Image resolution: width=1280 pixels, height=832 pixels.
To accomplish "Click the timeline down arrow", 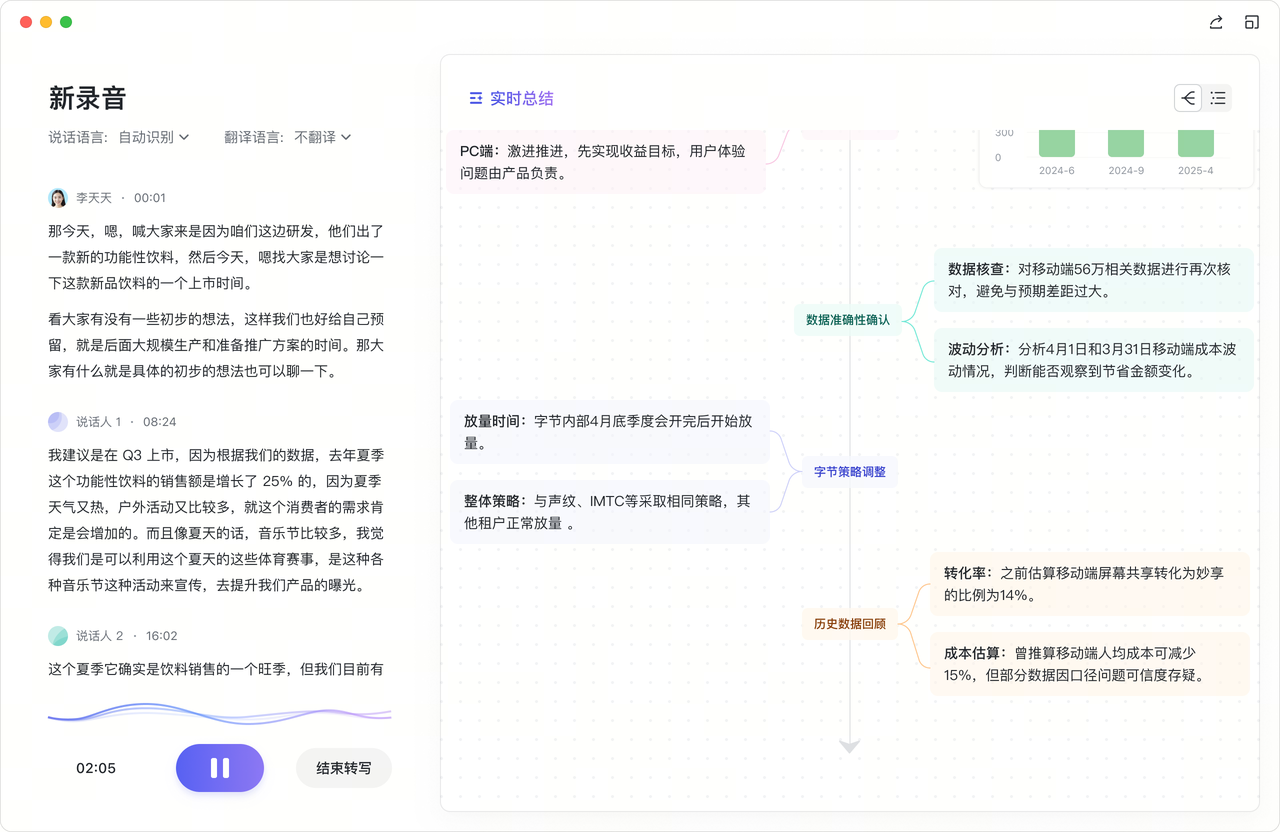I will tap(850, 746).
